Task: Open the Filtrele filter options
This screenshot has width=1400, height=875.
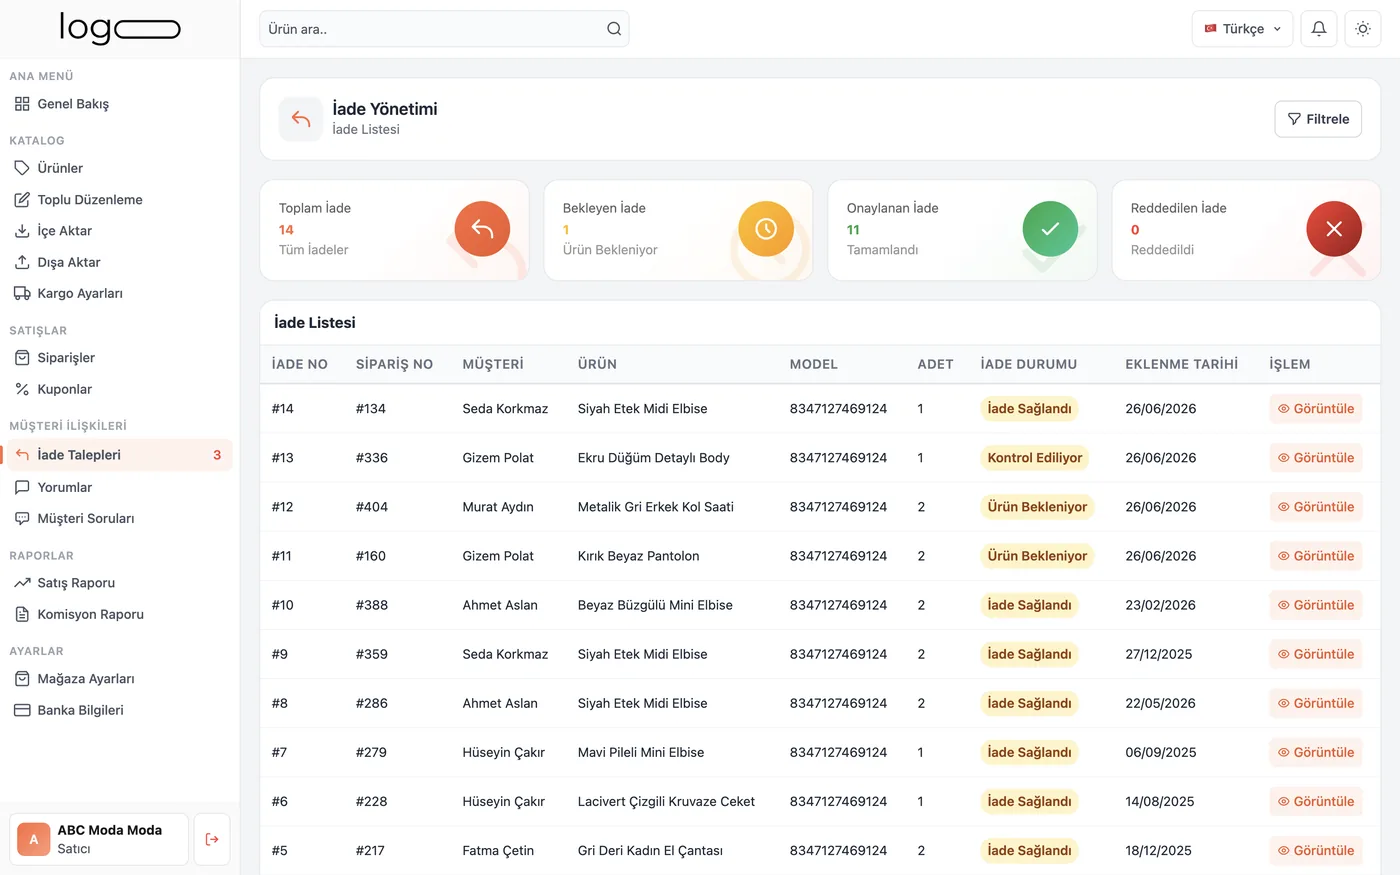Action: point(1318,119)
